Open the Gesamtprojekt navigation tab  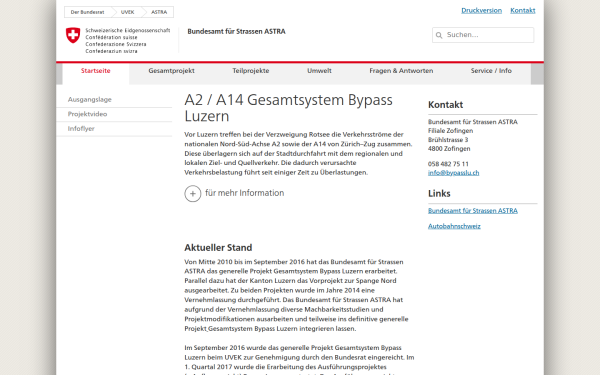coord(171,71)
